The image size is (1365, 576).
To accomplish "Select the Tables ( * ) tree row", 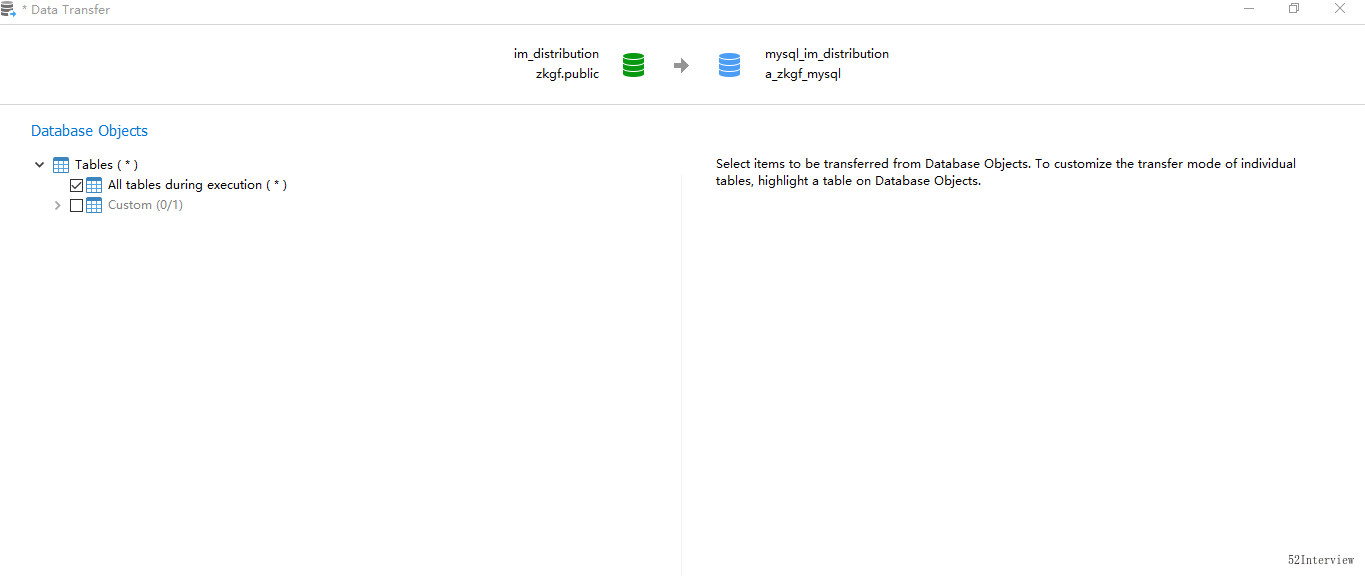I will pos(107,165).
